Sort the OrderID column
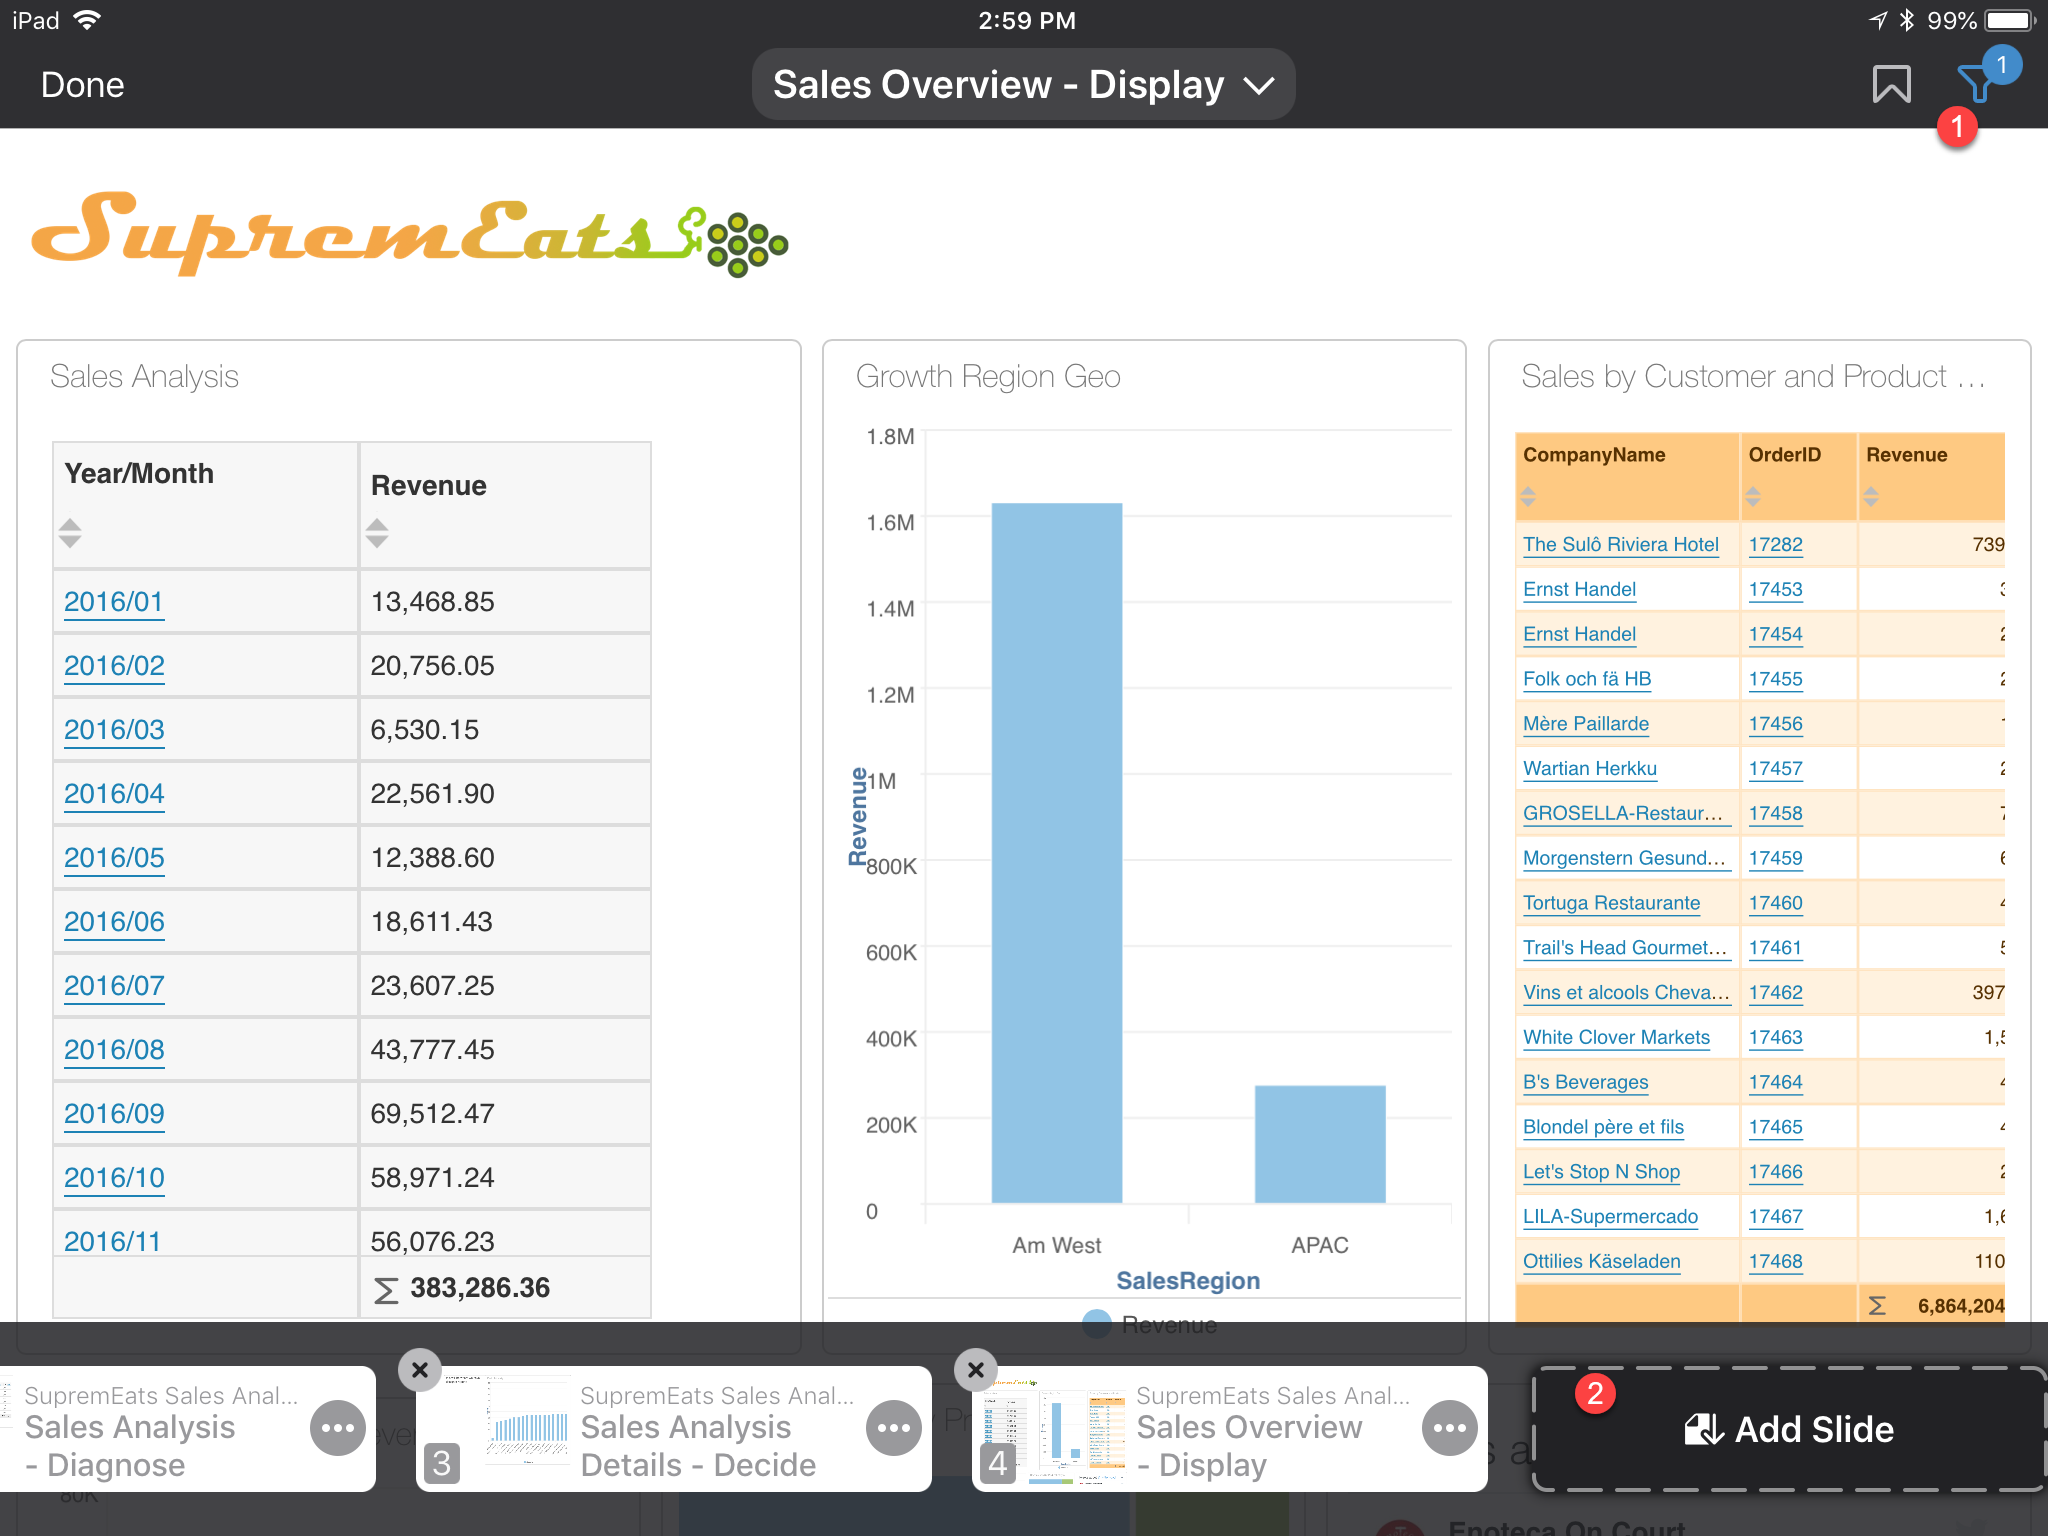Screen dimensions: 2048x1536 click(x=1753, y=496)
